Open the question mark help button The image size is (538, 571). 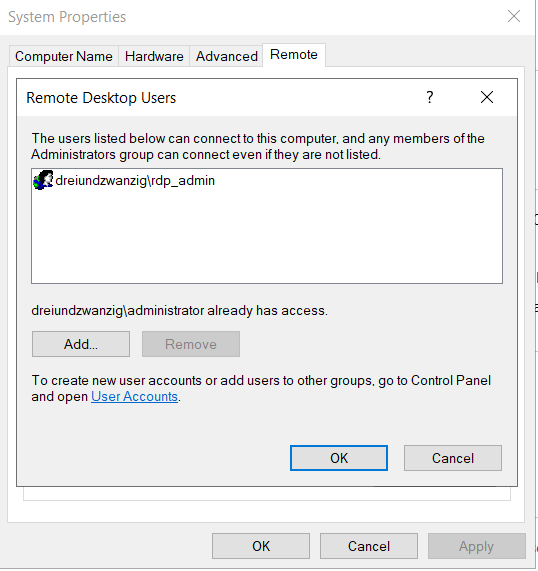[430, 97]
